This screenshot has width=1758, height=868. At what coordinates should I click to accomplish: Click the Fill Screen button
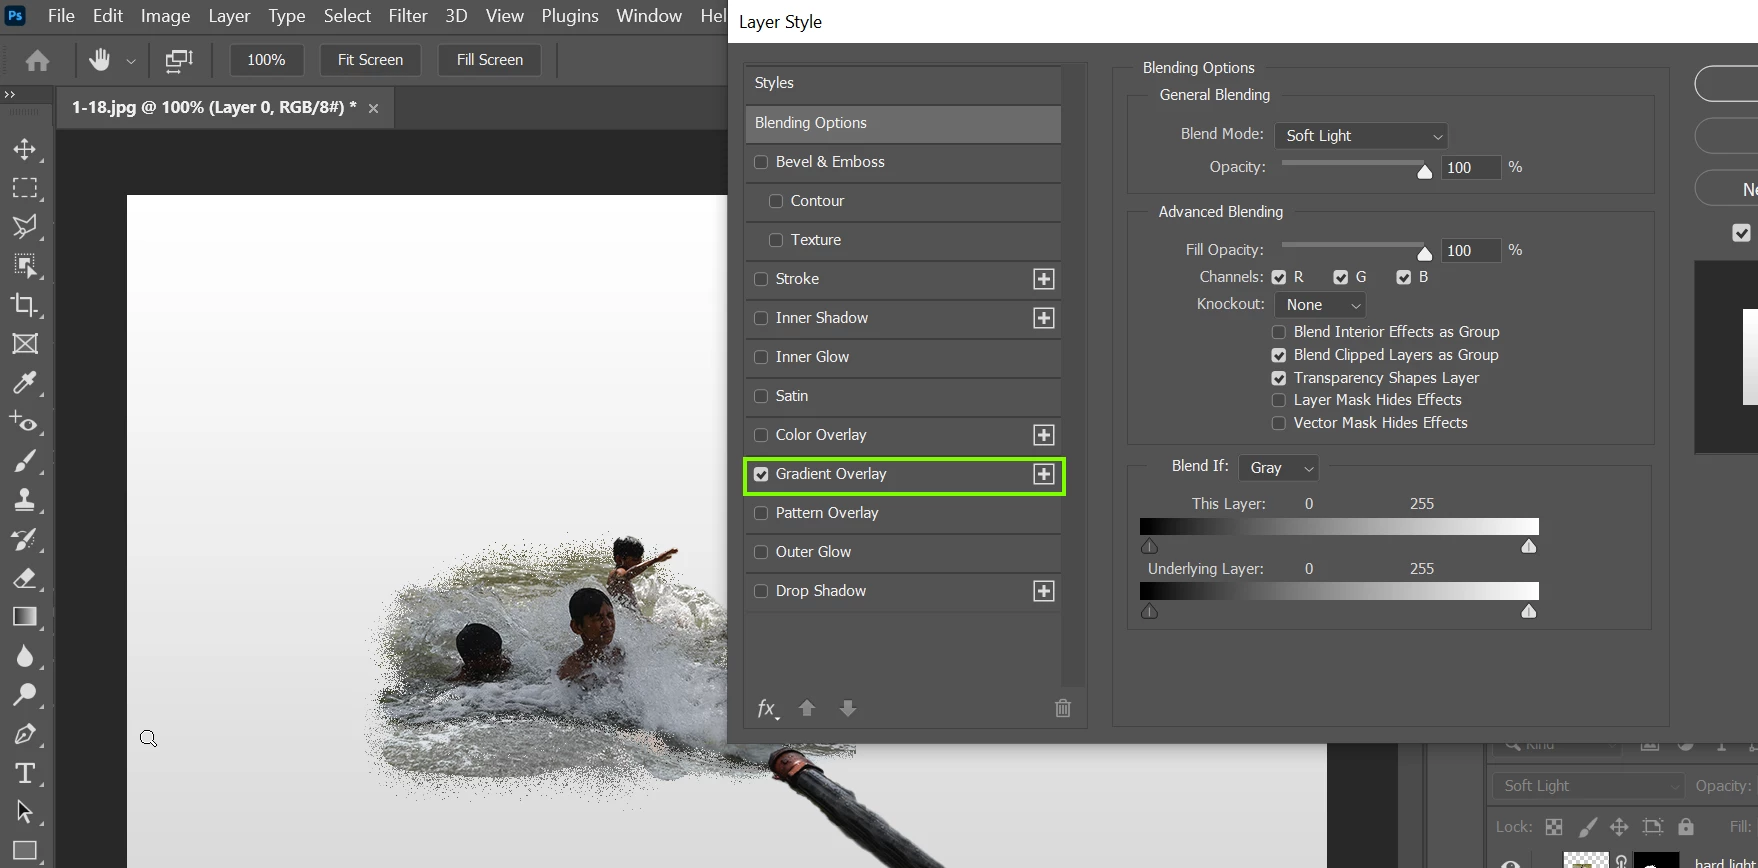(490, 60)
